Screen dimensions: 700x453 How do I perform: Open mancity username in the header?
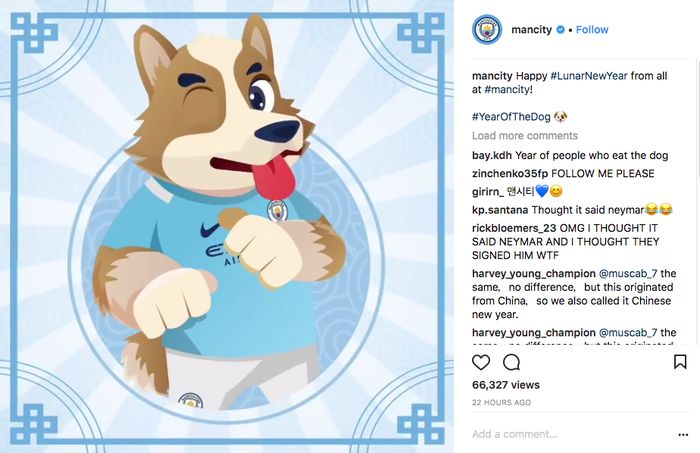(x=531, y=30)
